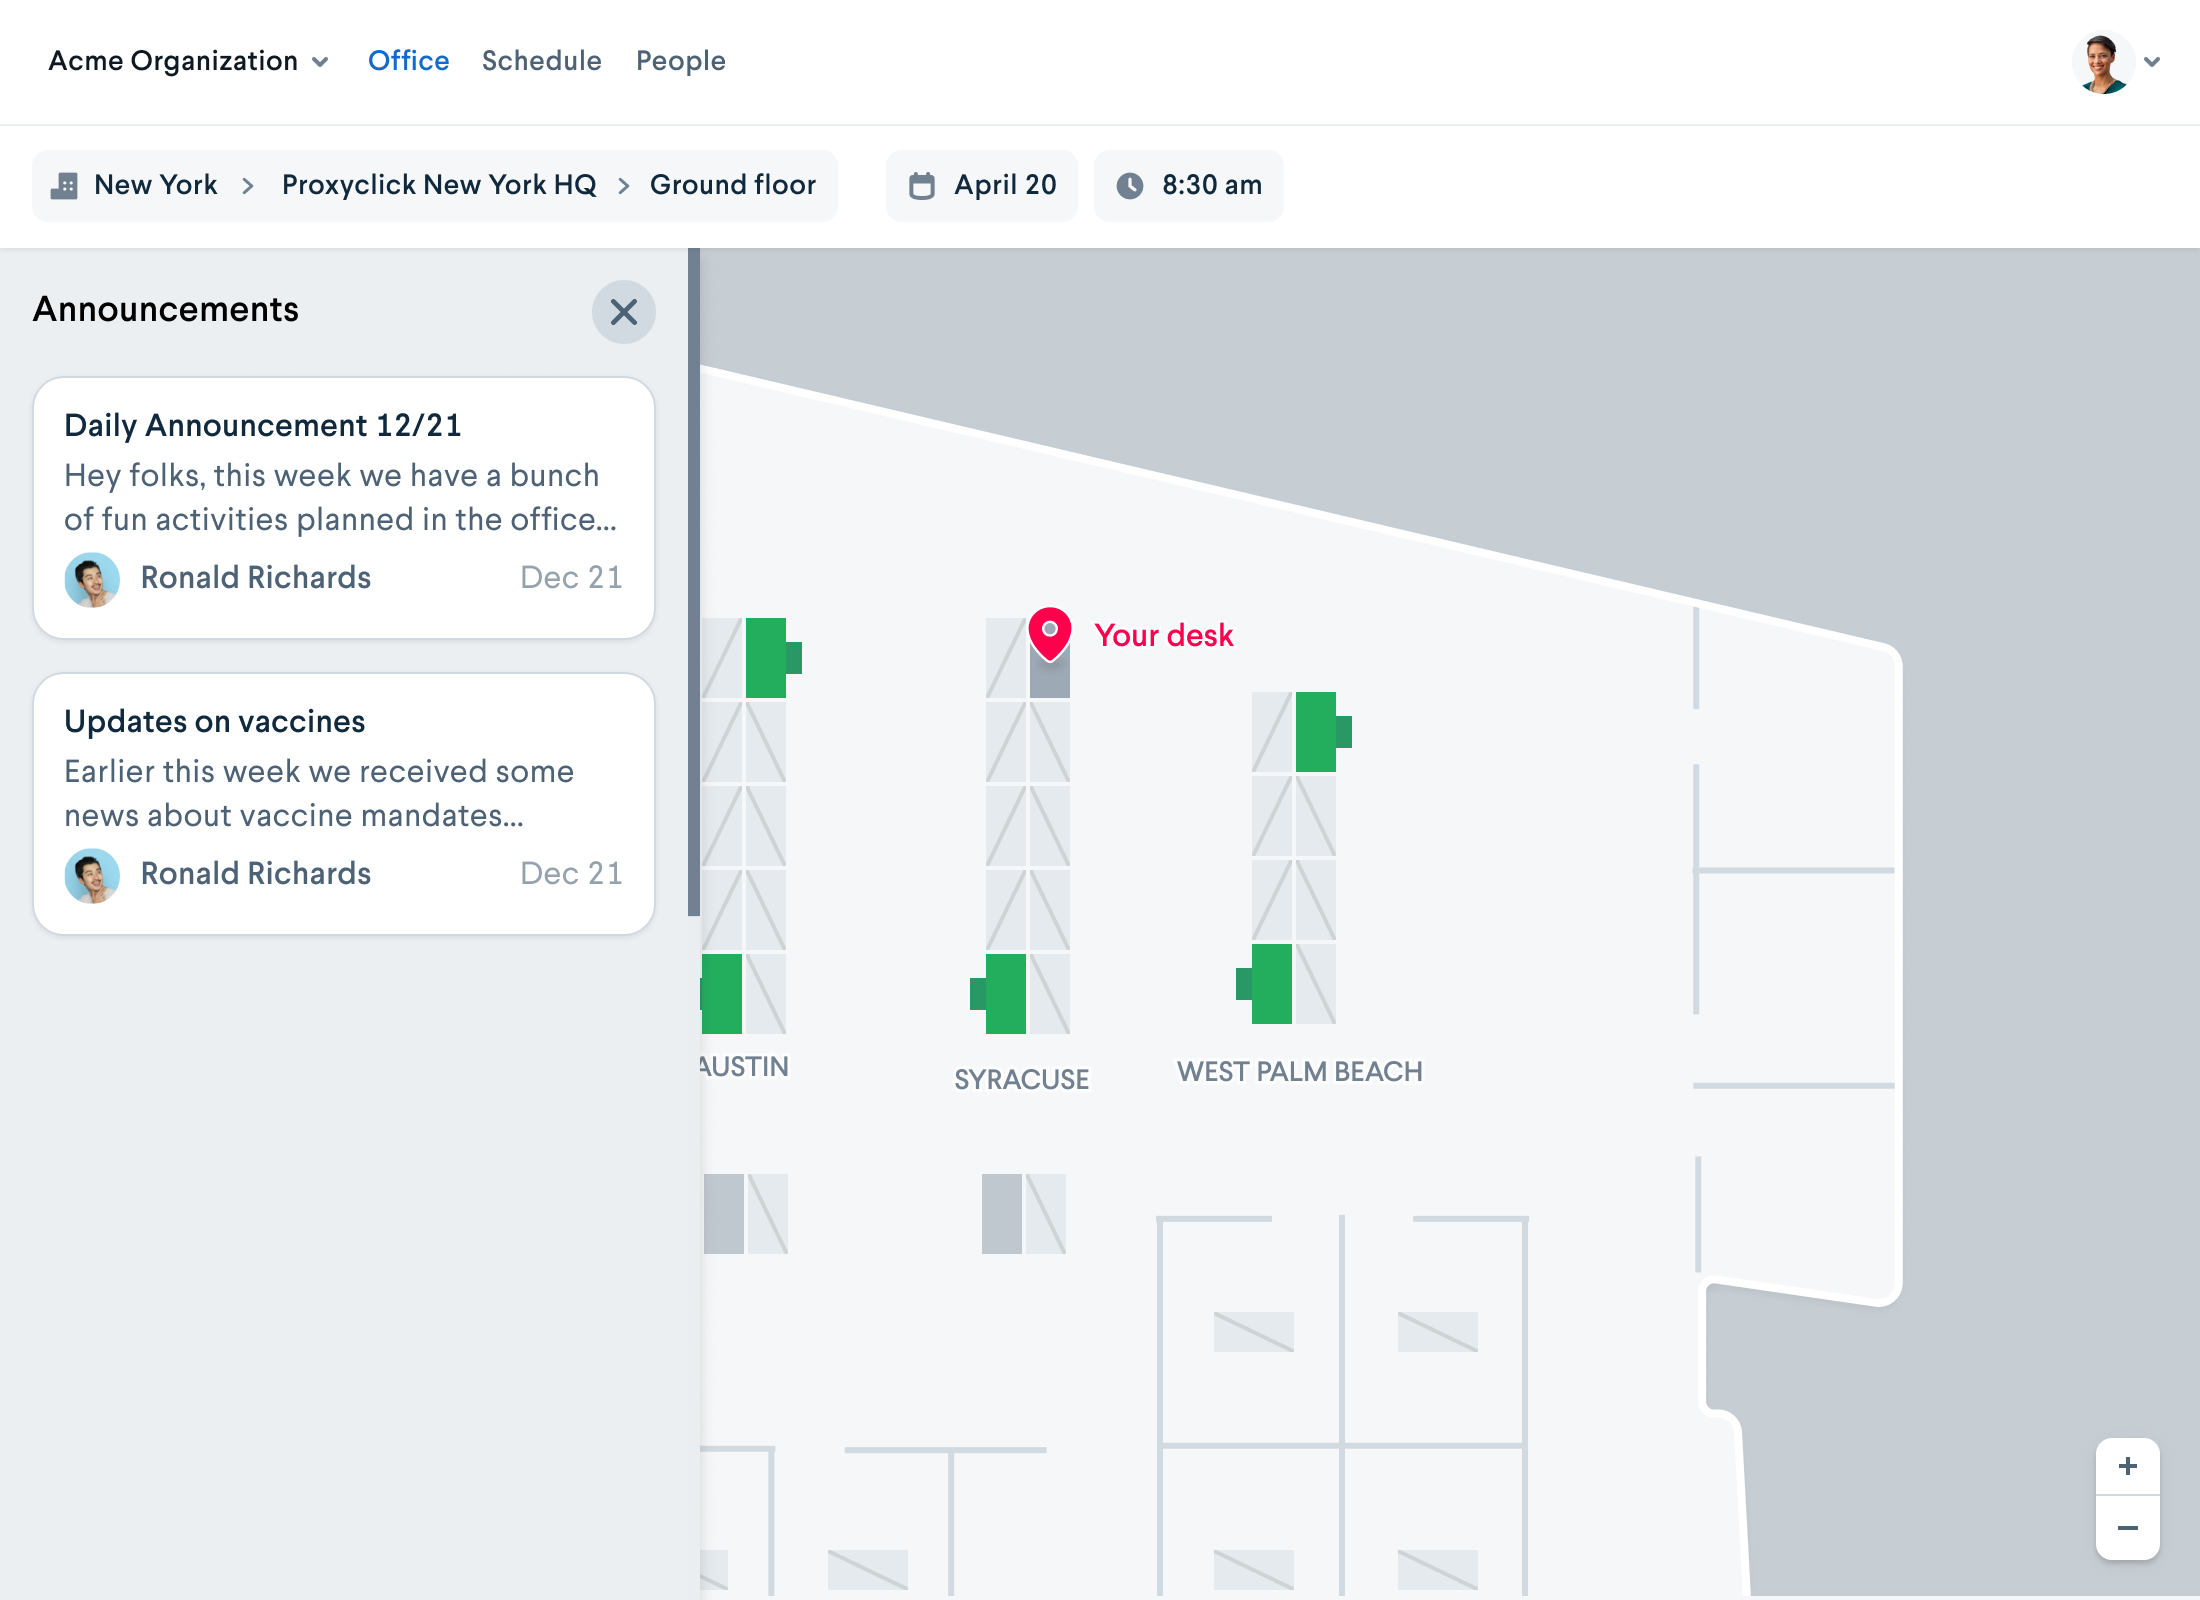Select the green desk in Syracuse row

coord(1004,994)
